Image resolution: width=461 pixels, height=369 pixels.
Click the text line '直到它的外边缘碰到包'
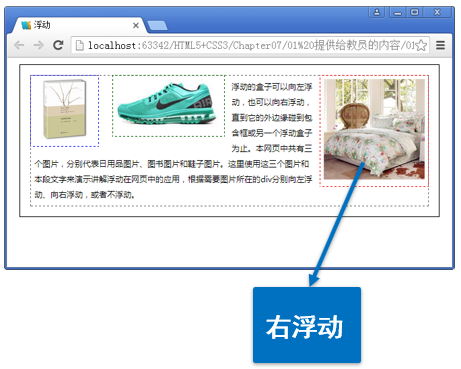click(272, 118)
